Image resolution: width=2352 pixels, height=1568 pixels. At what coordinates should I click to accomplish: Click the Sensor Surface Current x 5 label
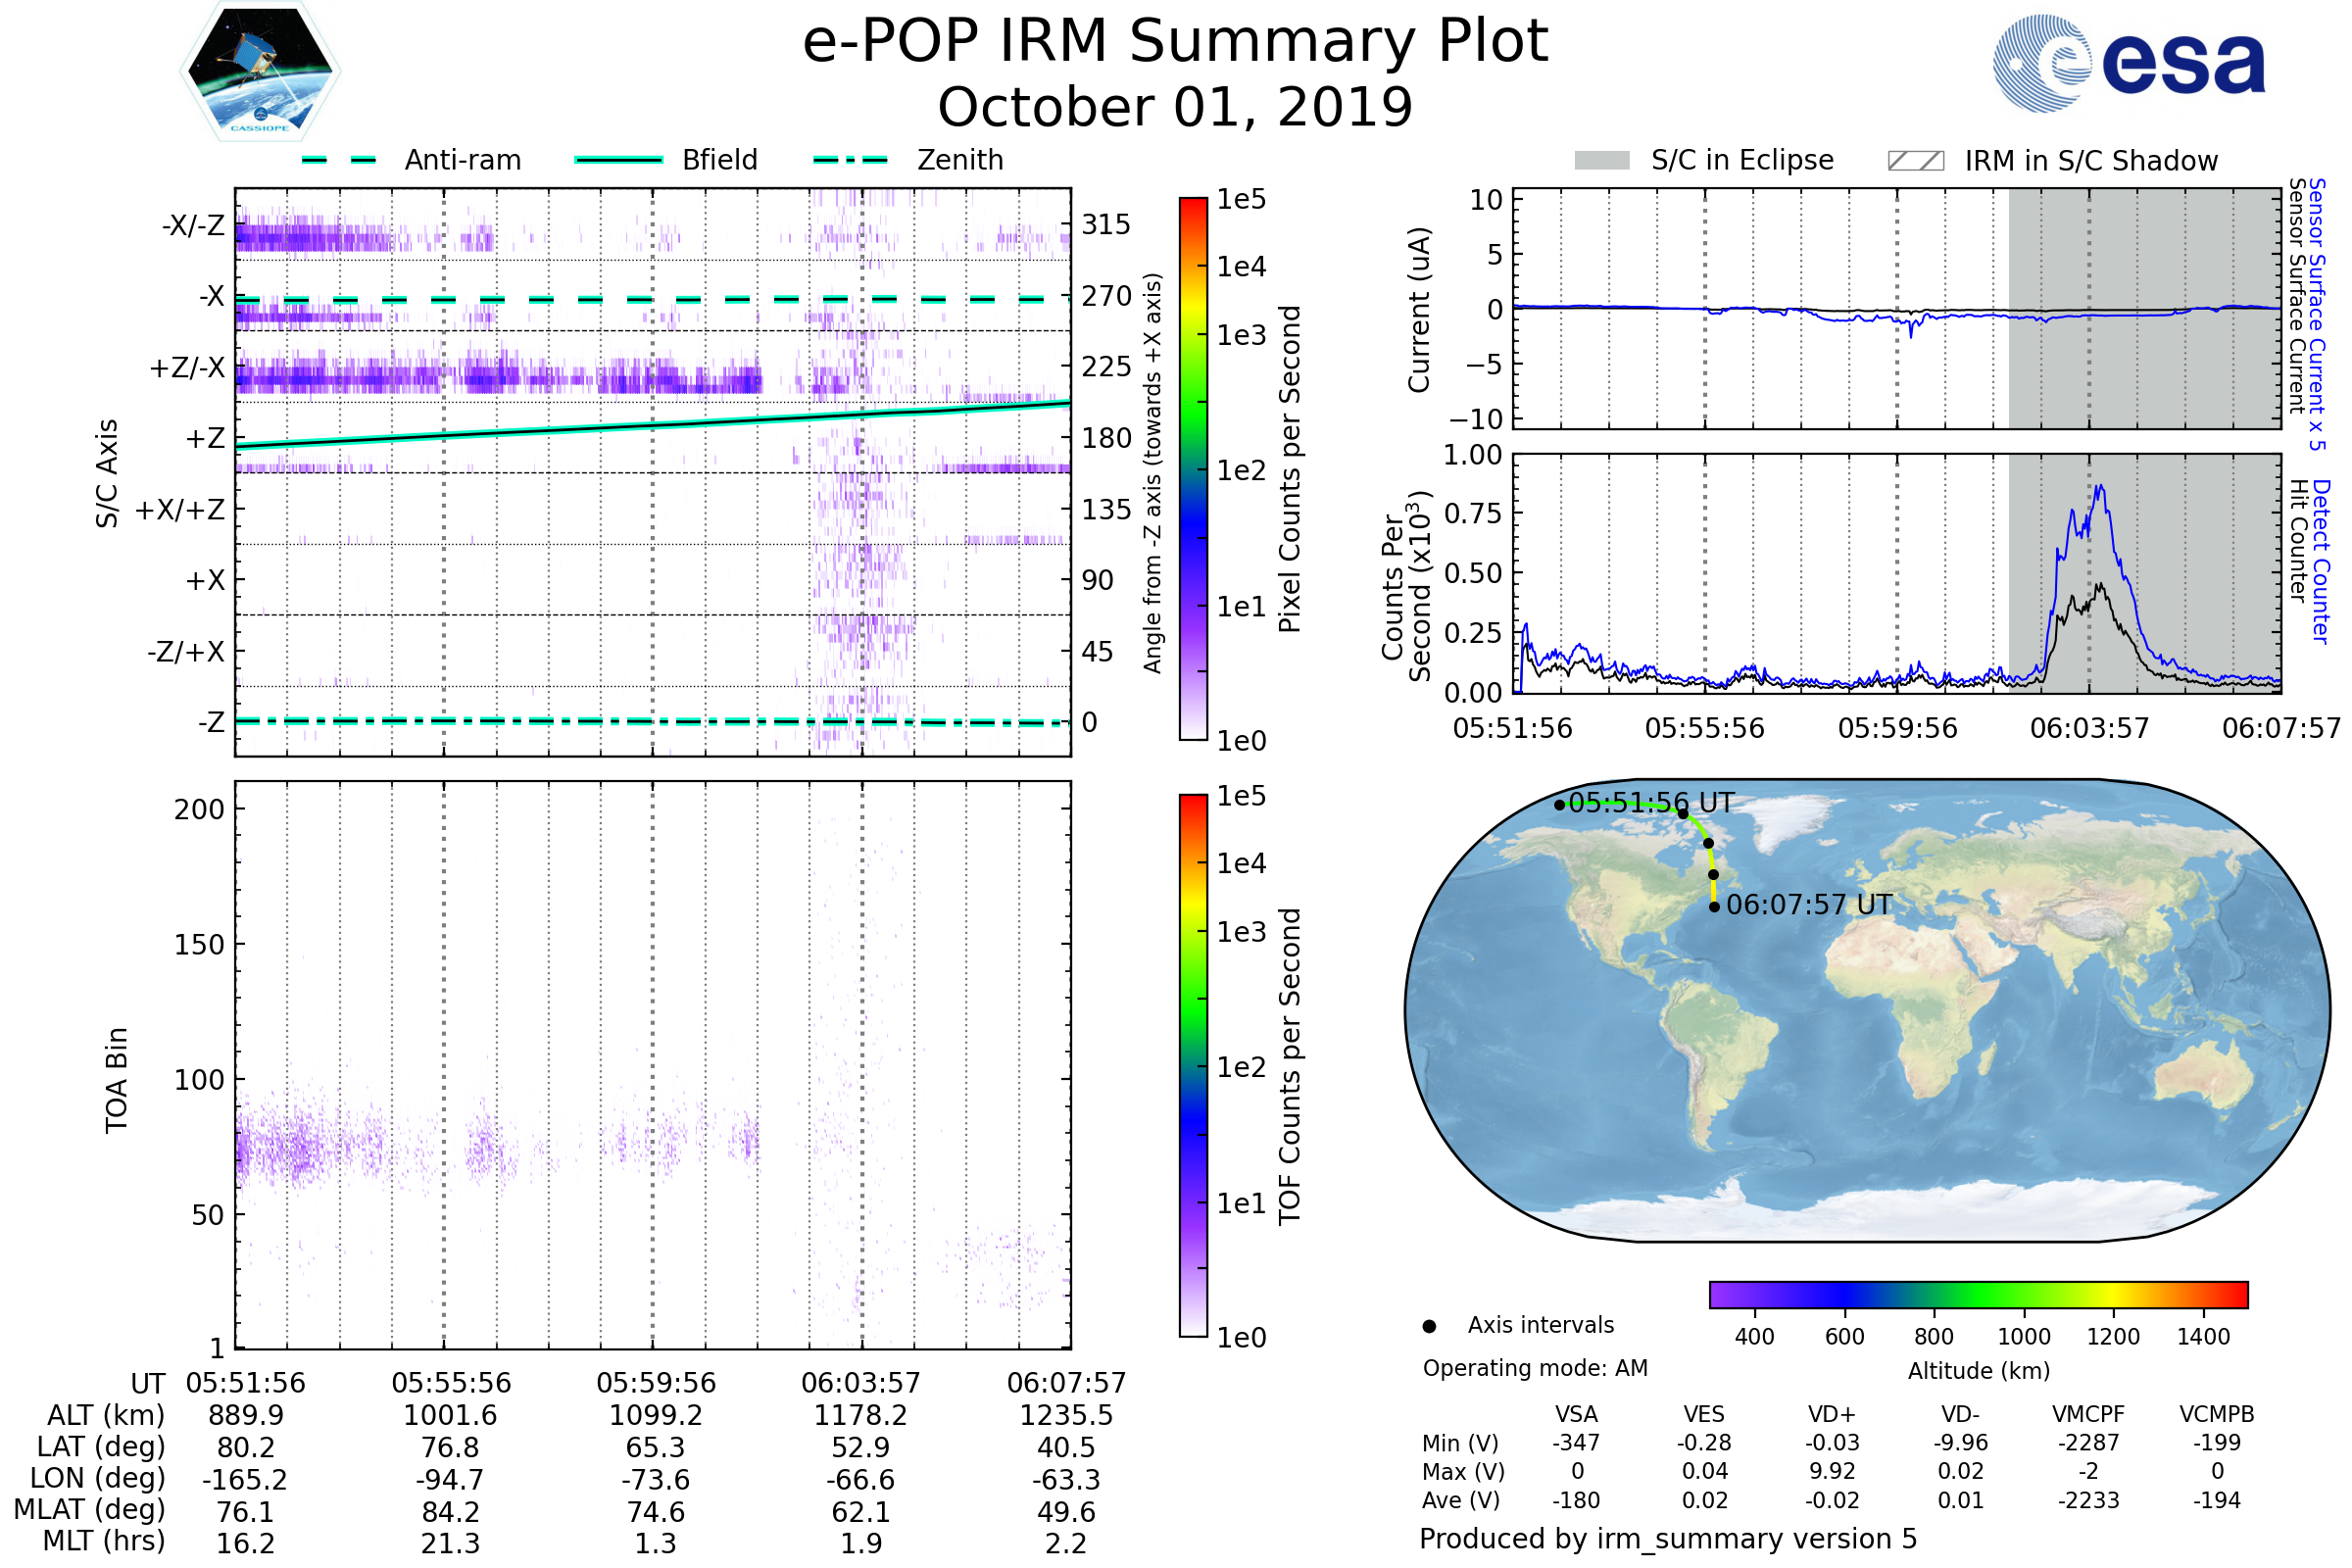coord(2317,314)
